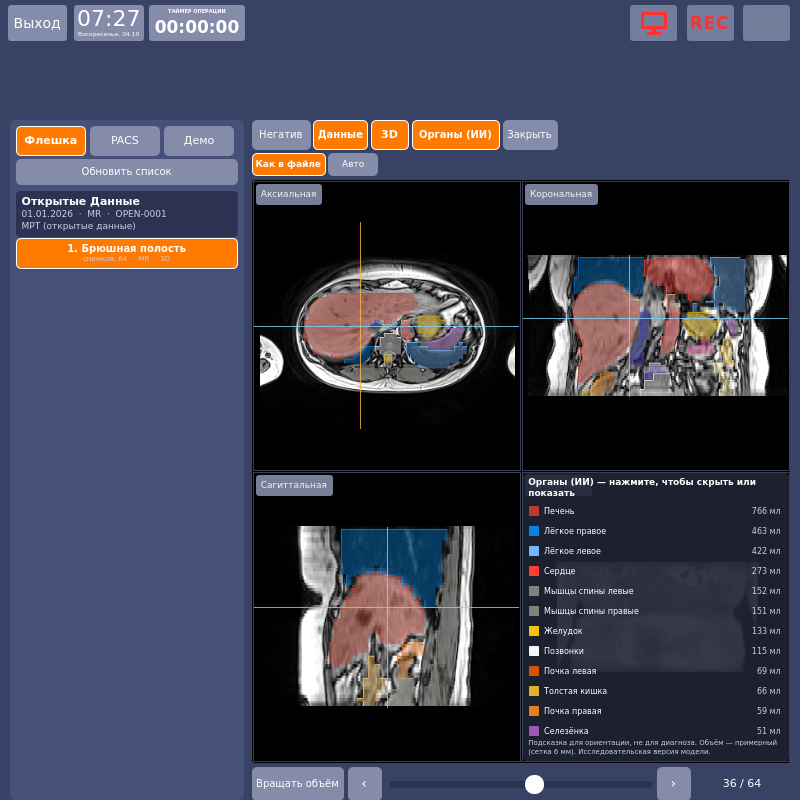Toggle the 3D view mode

pyautogui.click(x=389, y=135)
